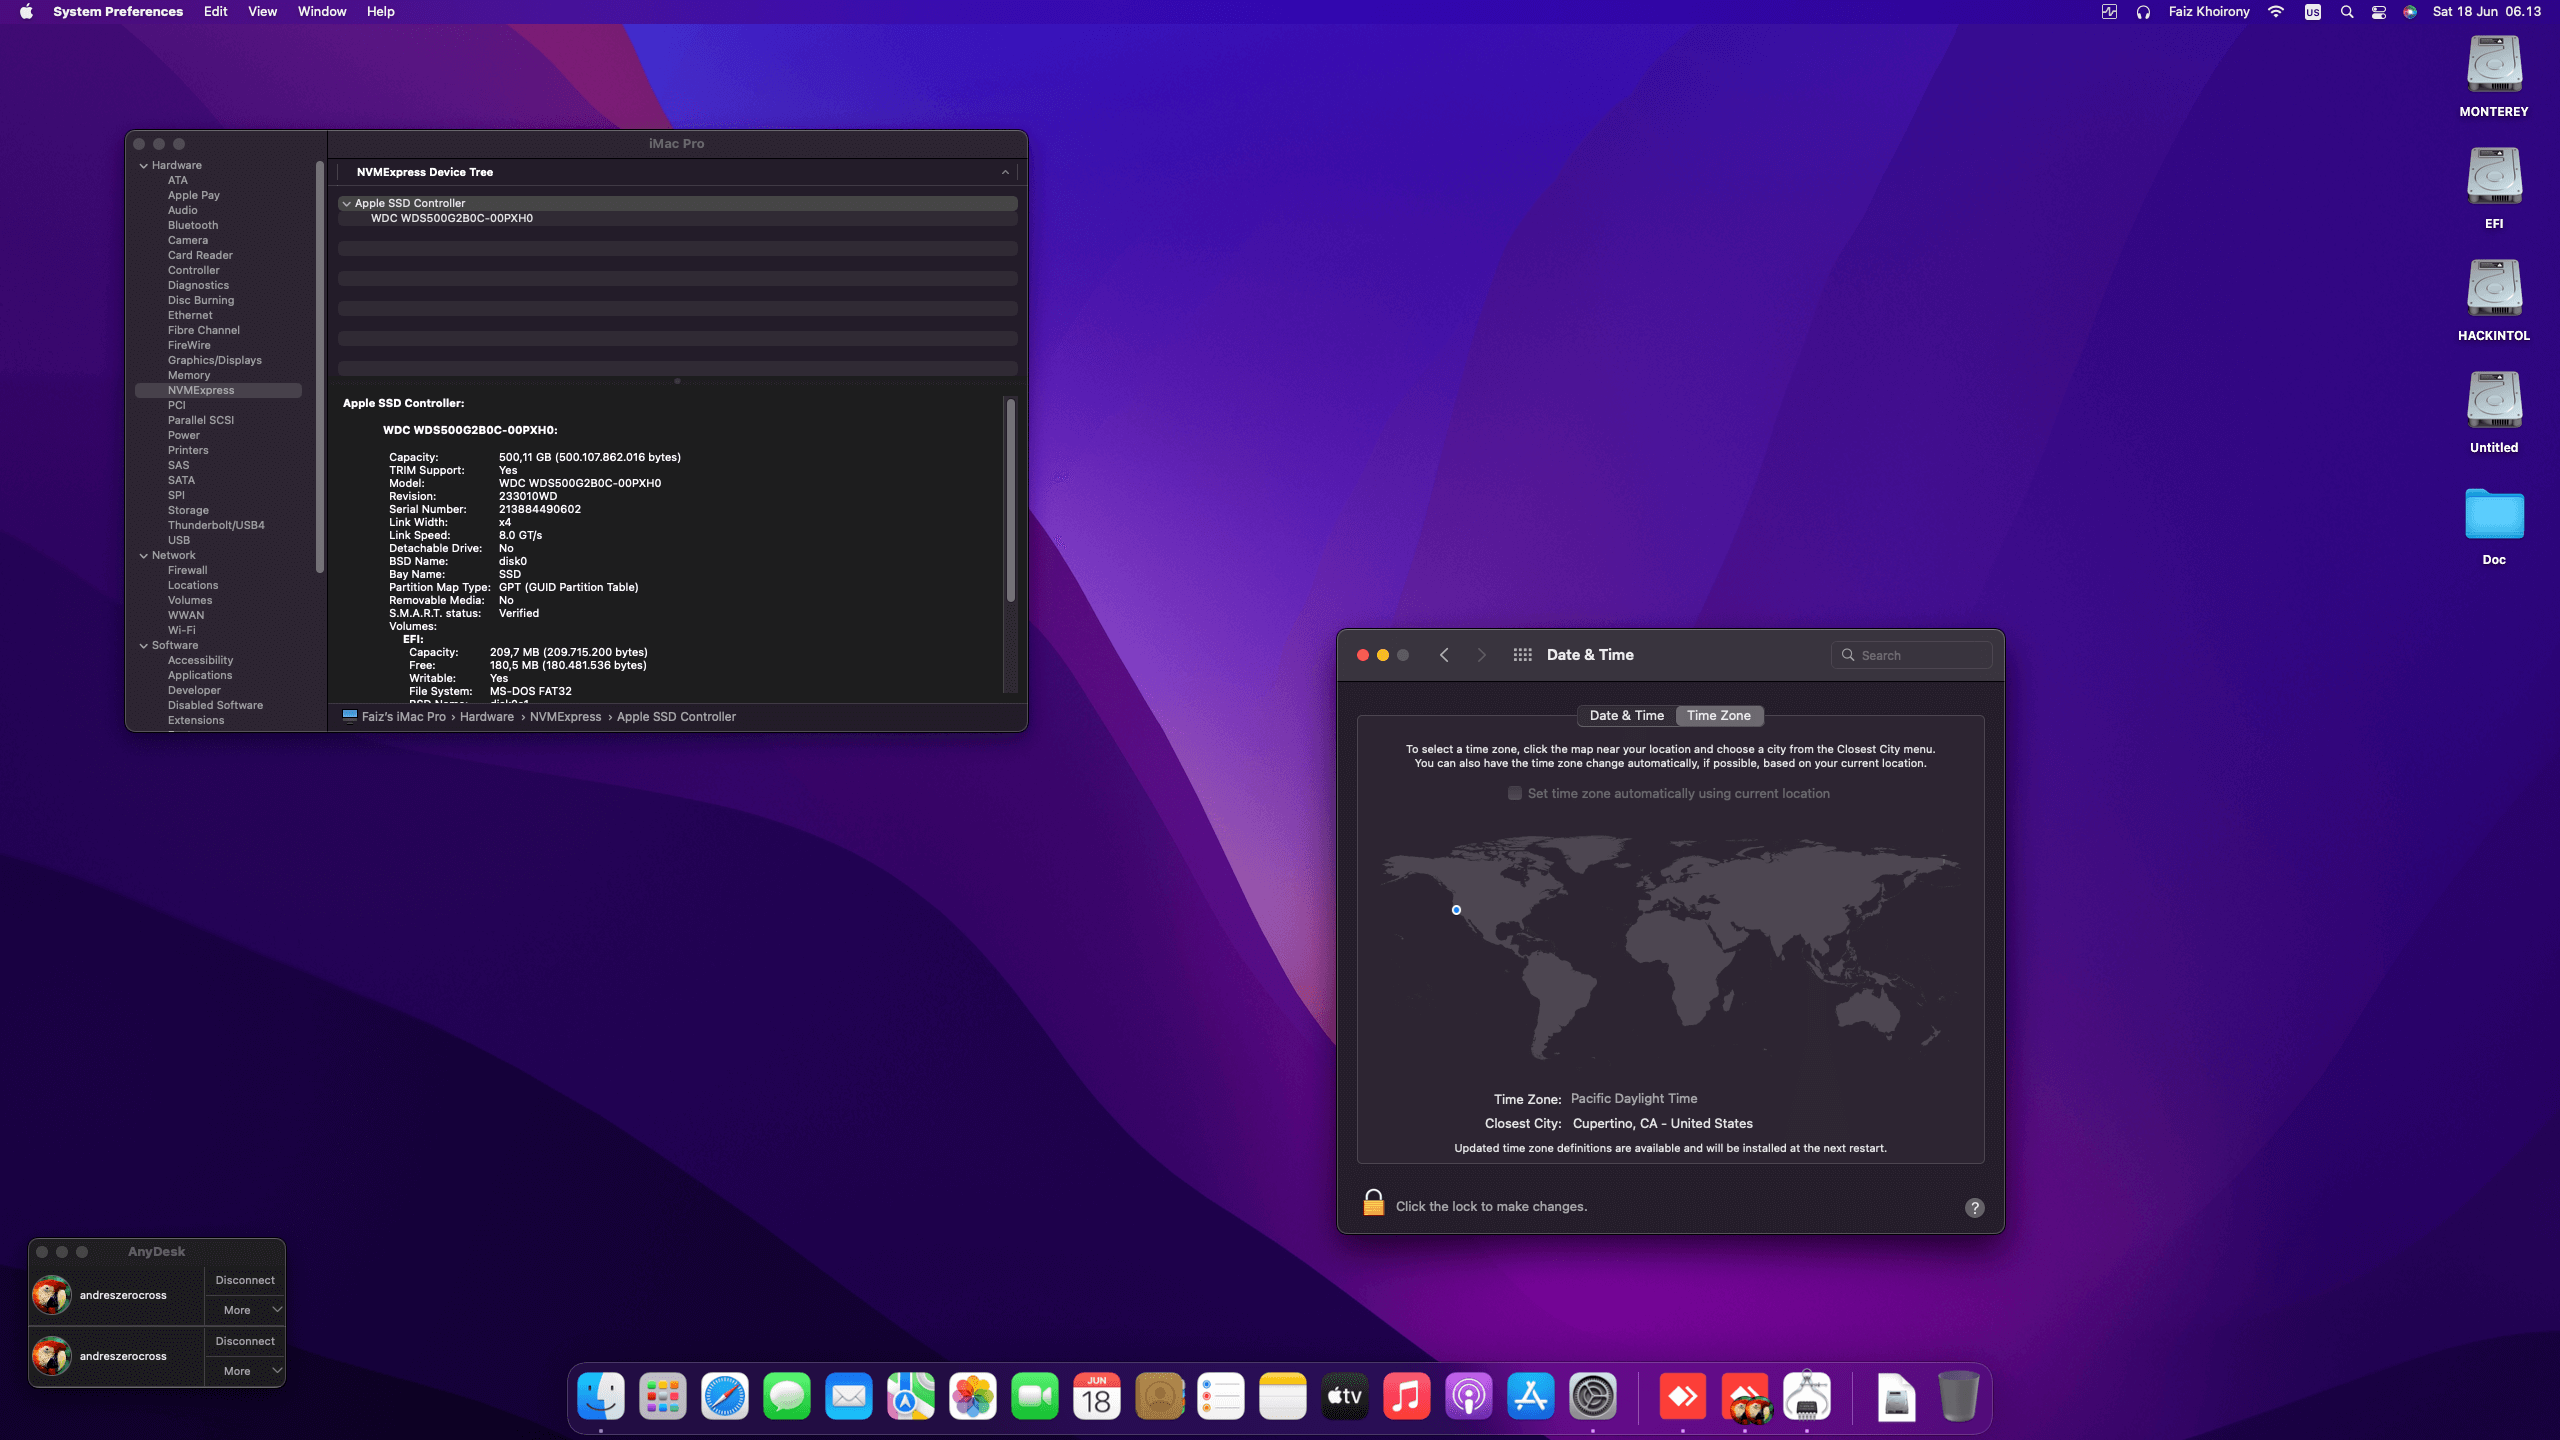Image resolution: width=2560 pixels, height=1440 pixels.
Task: Collapse the Hardware section in the sidebar
Action: (144, 166)
